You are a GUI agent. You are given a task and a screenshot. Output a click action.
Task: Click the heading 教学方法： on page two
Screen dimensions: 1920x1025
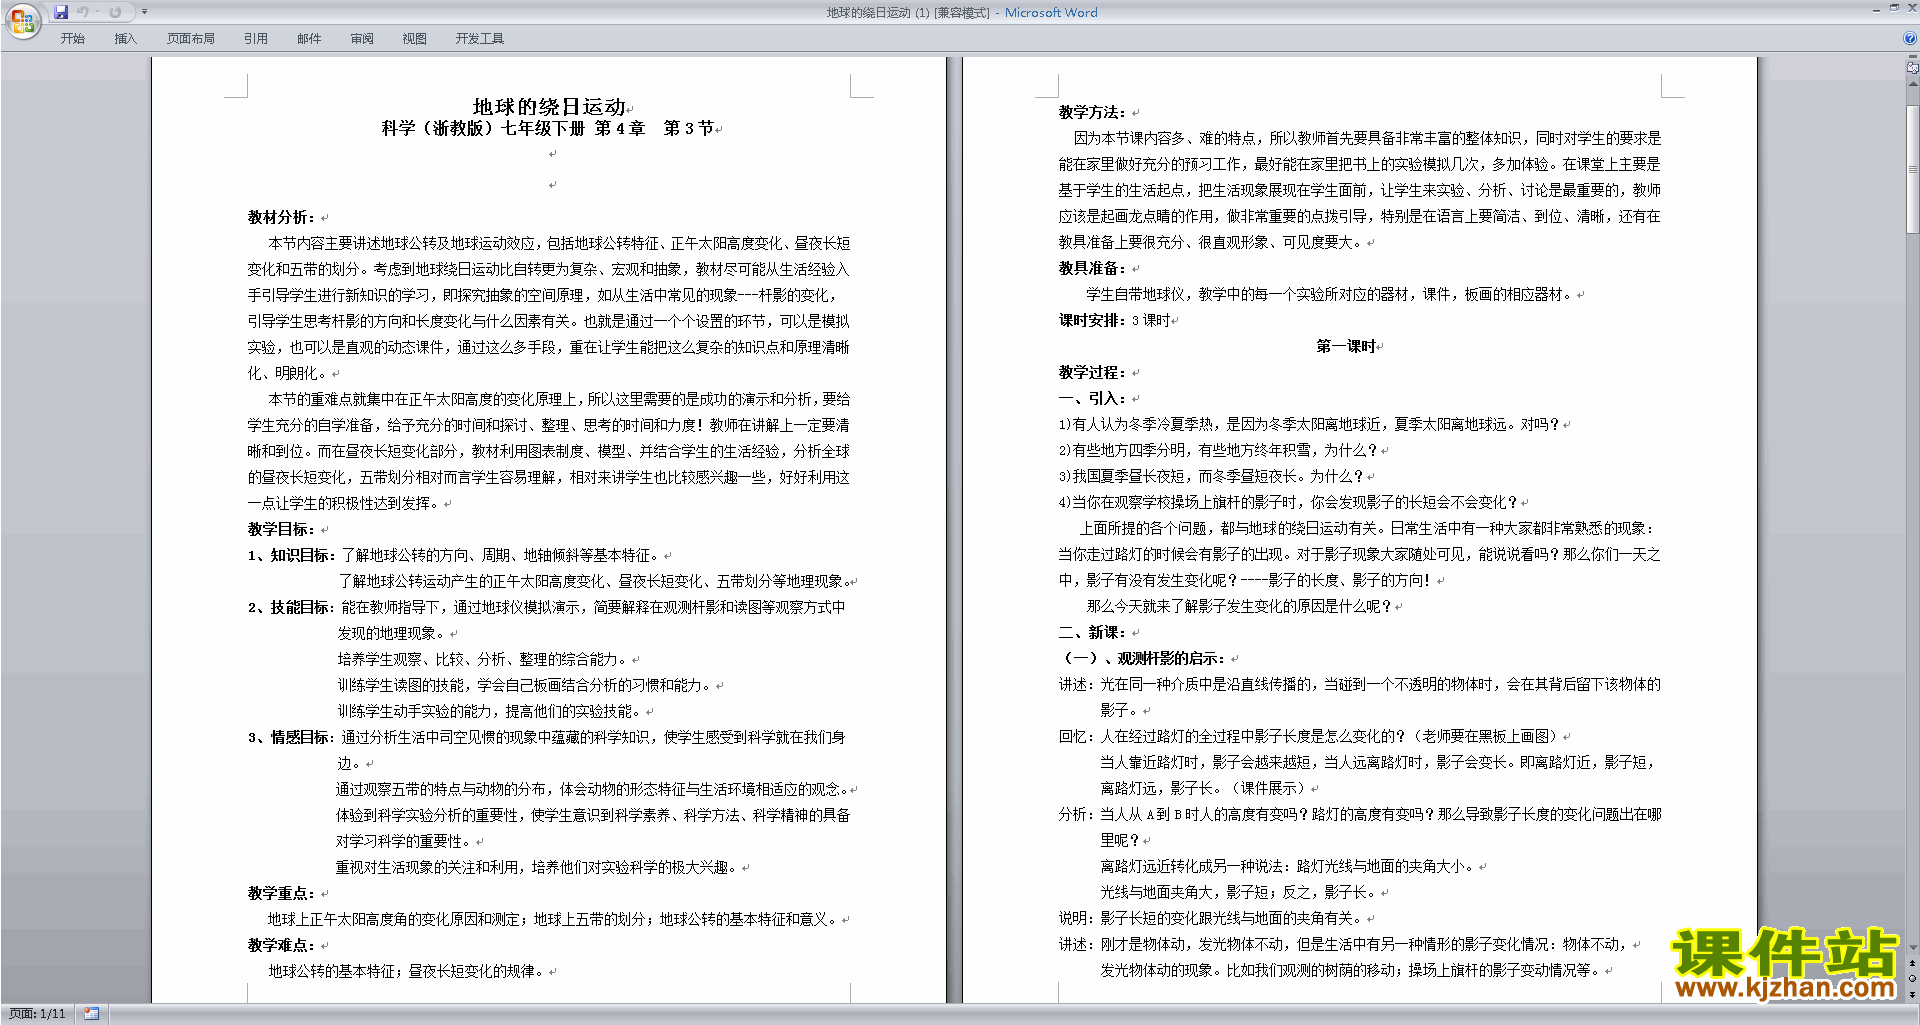click(1092, 112)
